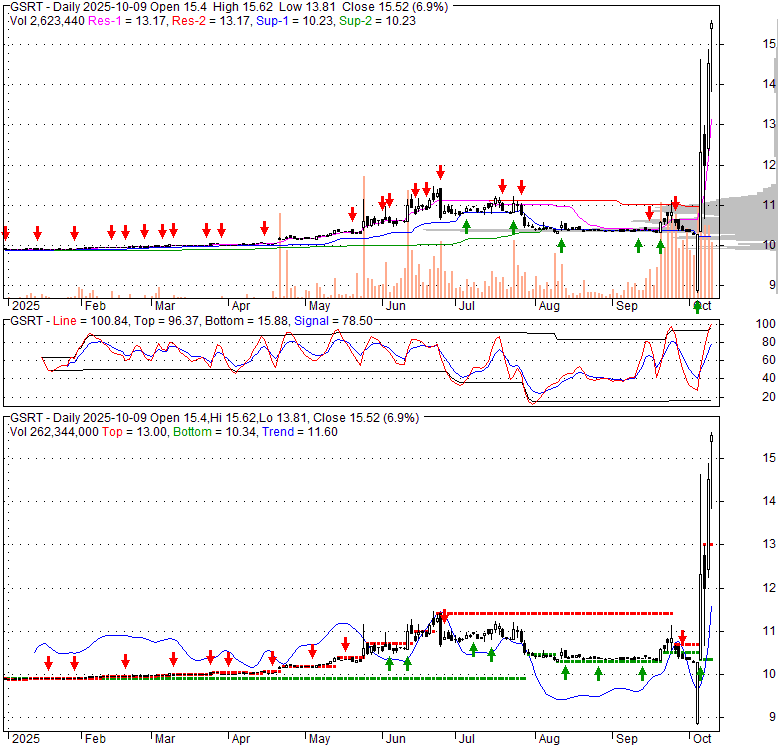Select the Vol 262,344,000 text
Viewport: 780px width, 745px height.
click(x=54, y=432)
